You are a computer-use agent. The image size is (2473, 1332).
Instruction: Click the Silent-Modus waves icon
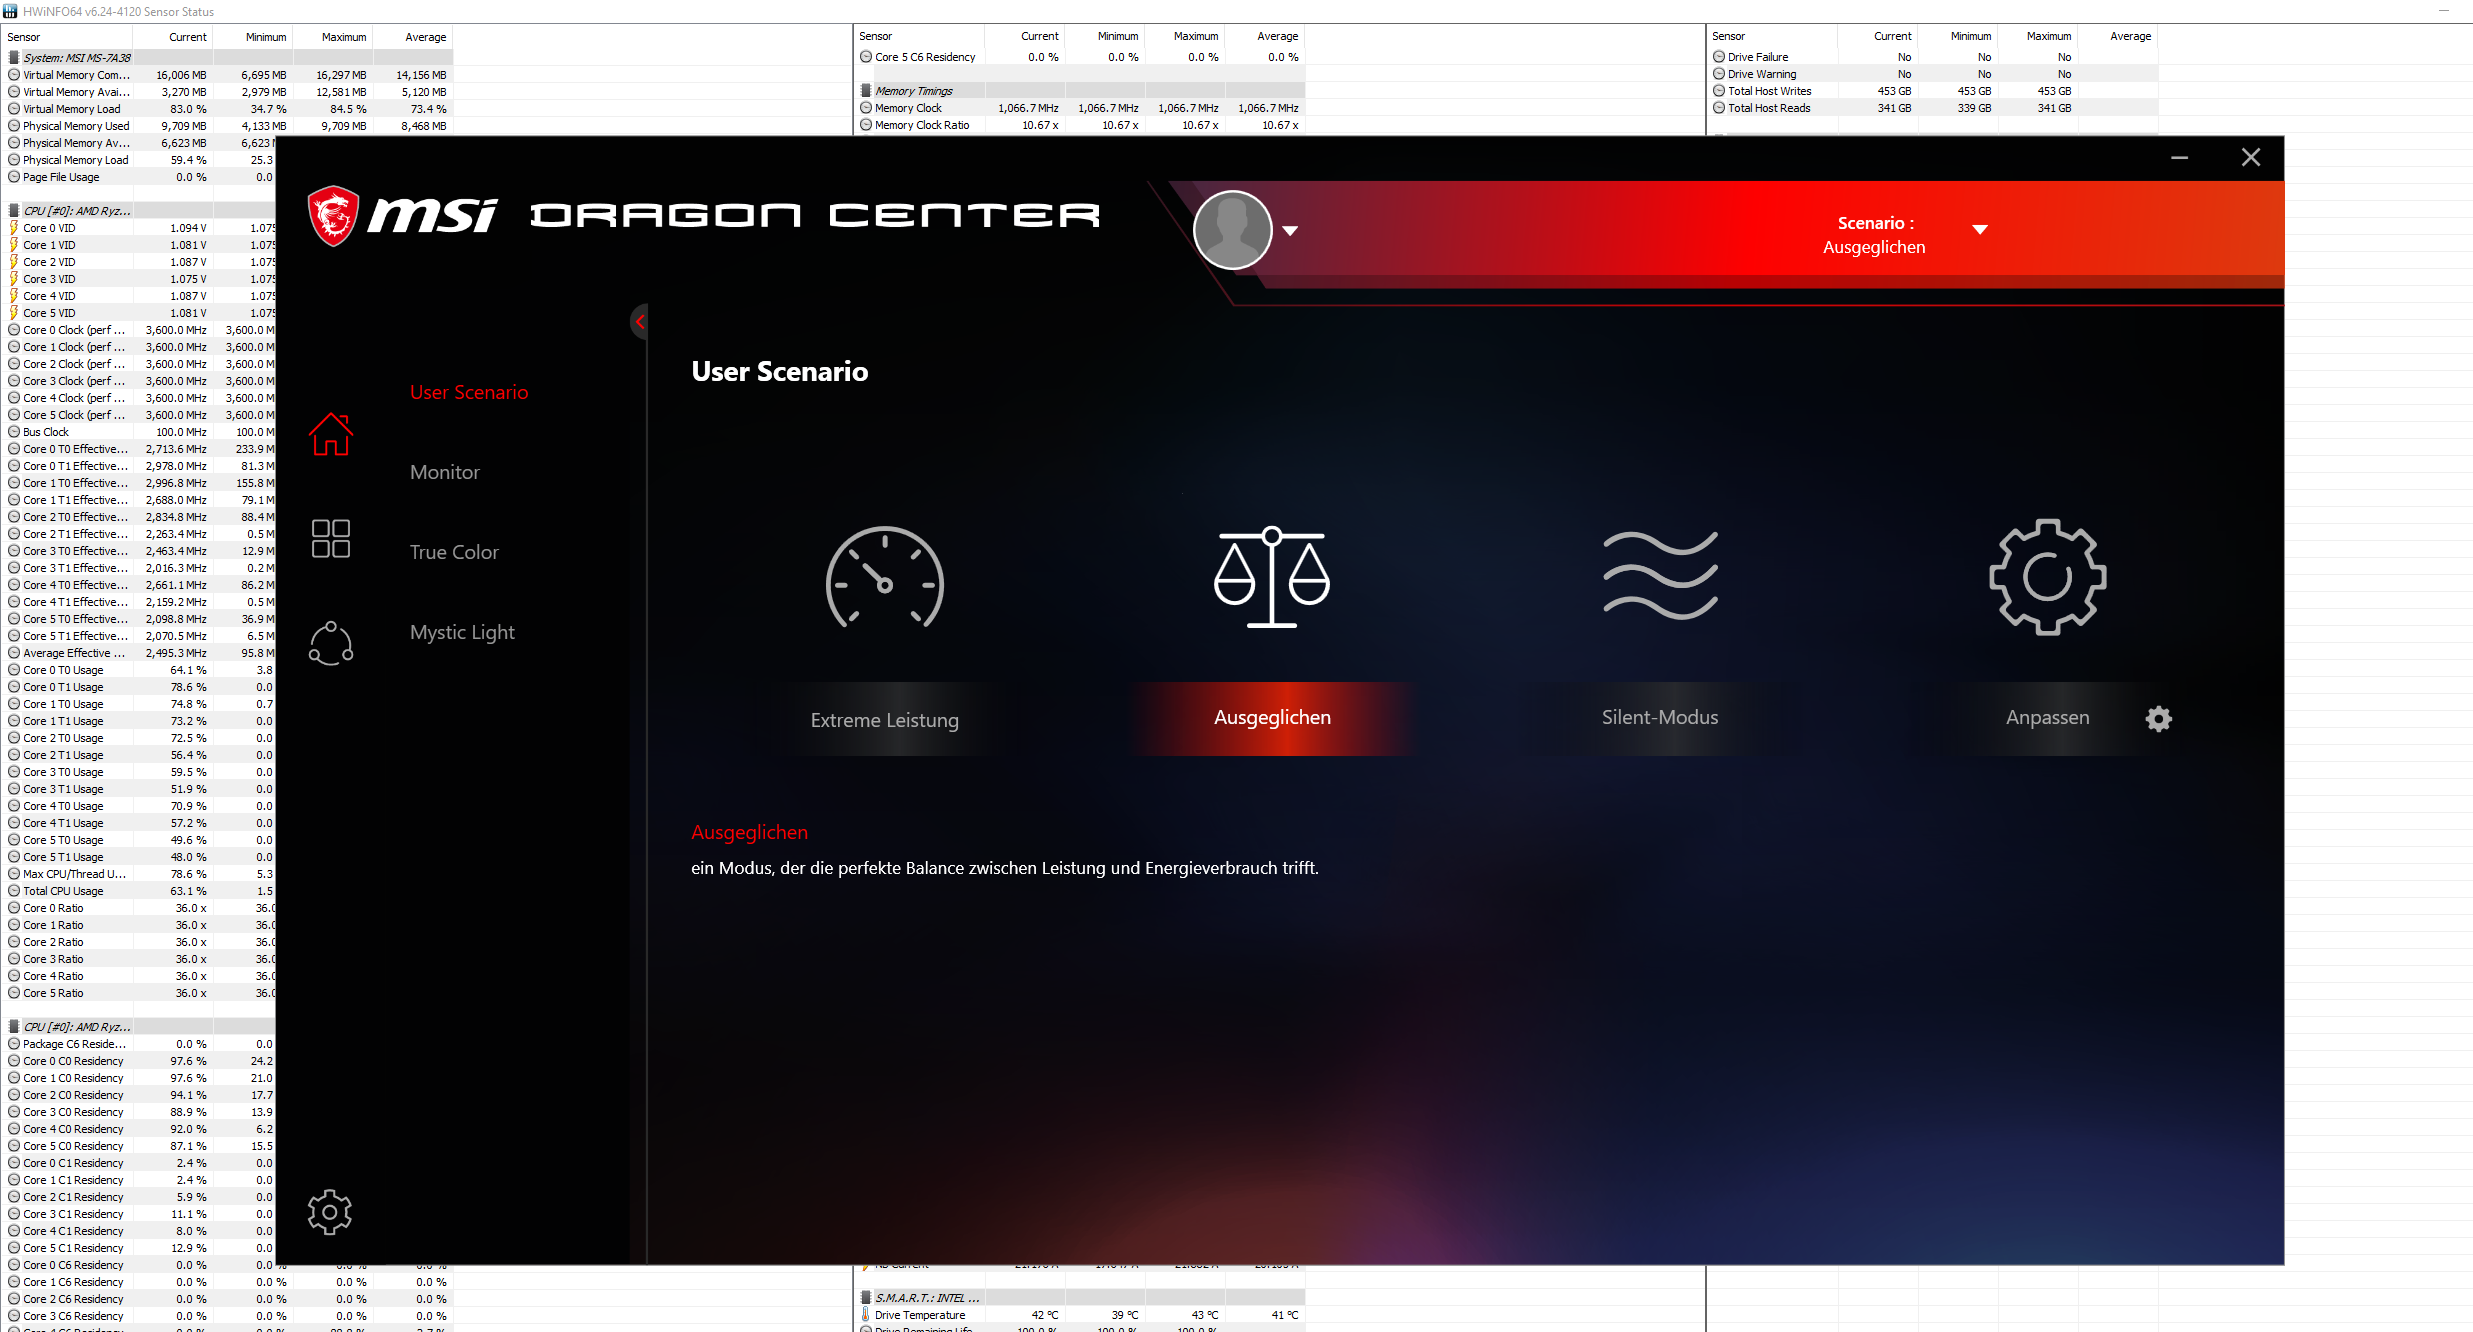(x=1660, y=575)
